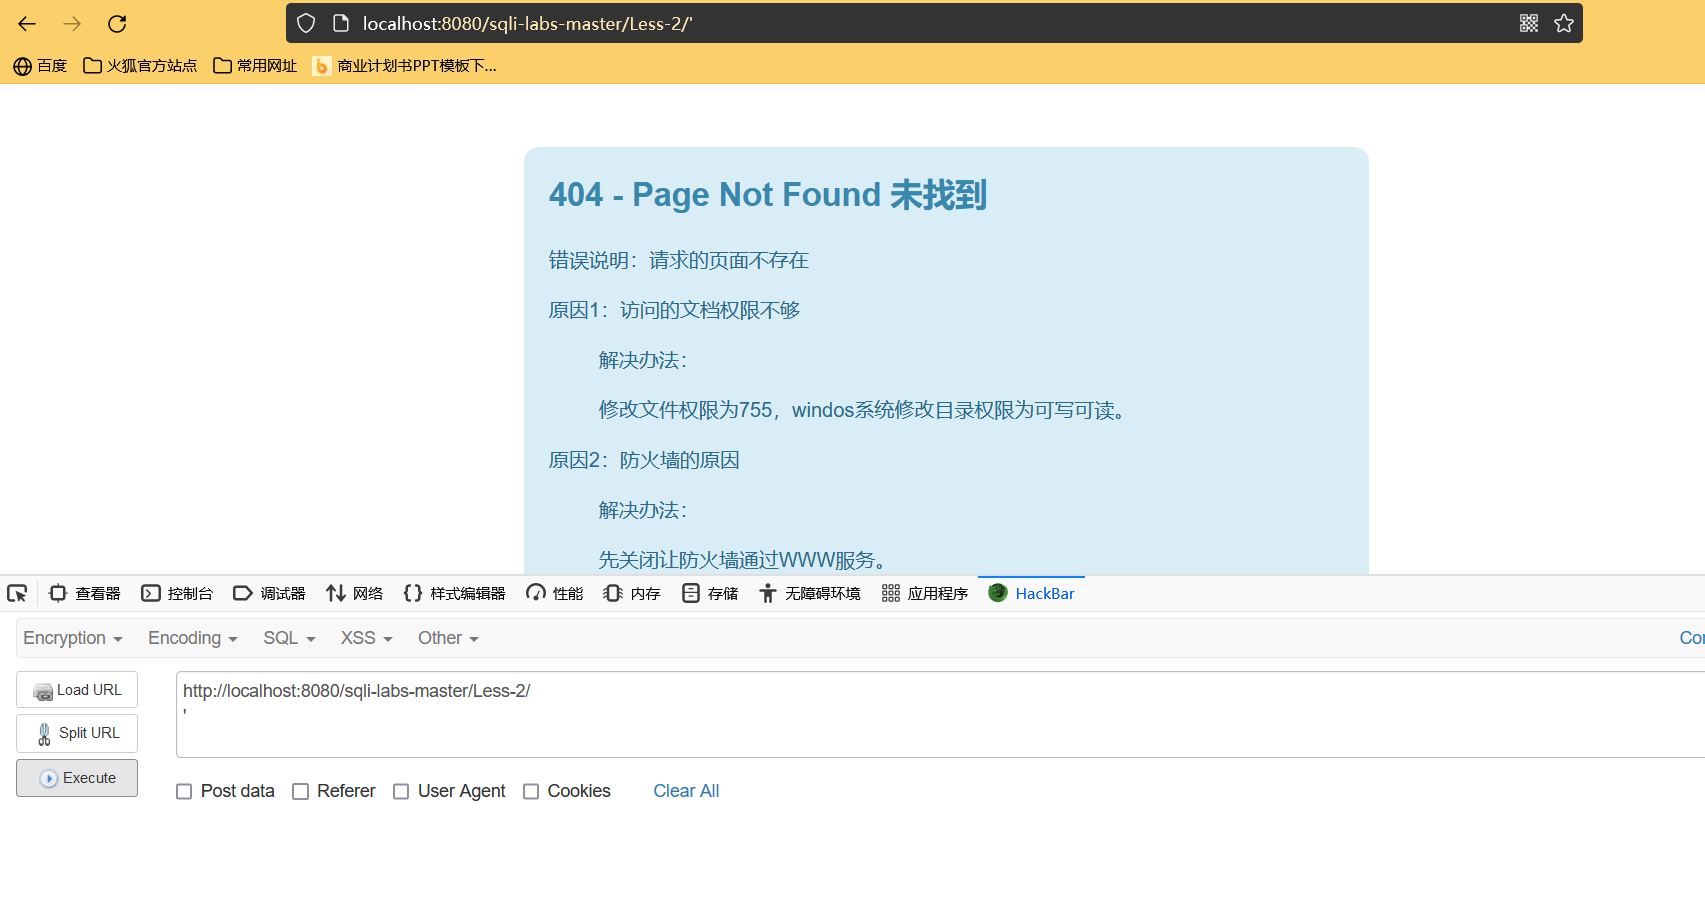Open the 常用网址 bookmark folder
Viewport: 1705px width, 916px height.
pyautogui.click(x=255, y=66)
